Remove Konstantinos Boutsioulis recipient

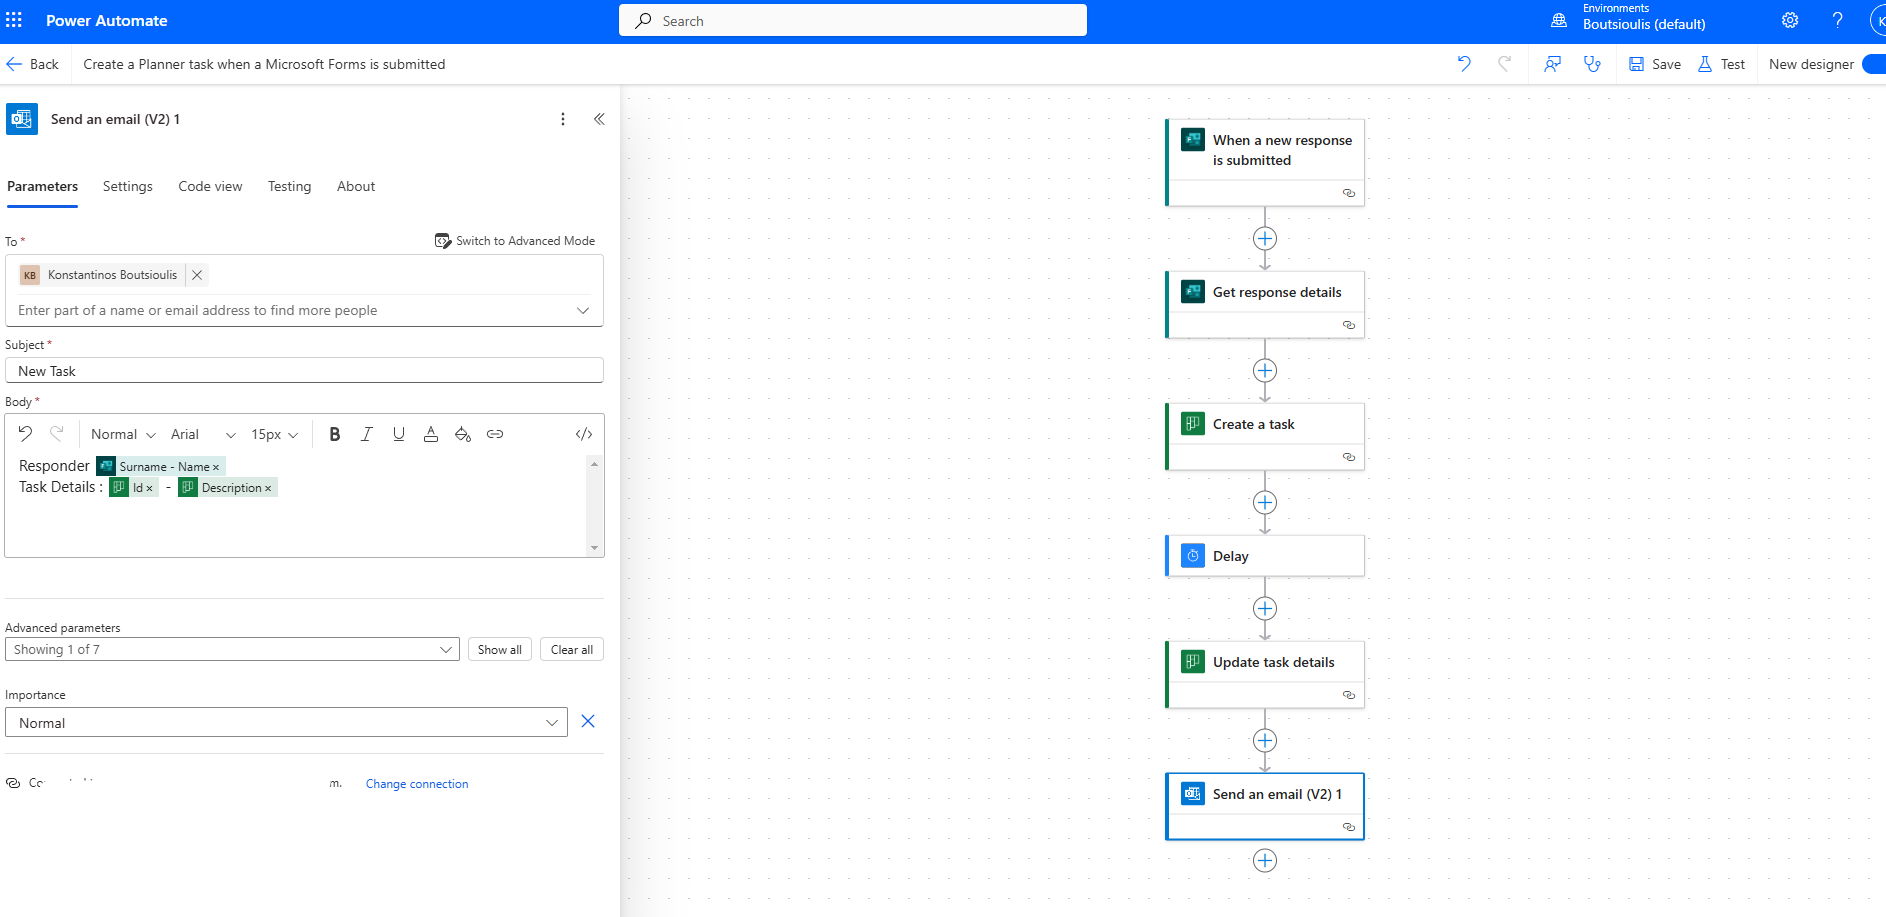[197, 275]
